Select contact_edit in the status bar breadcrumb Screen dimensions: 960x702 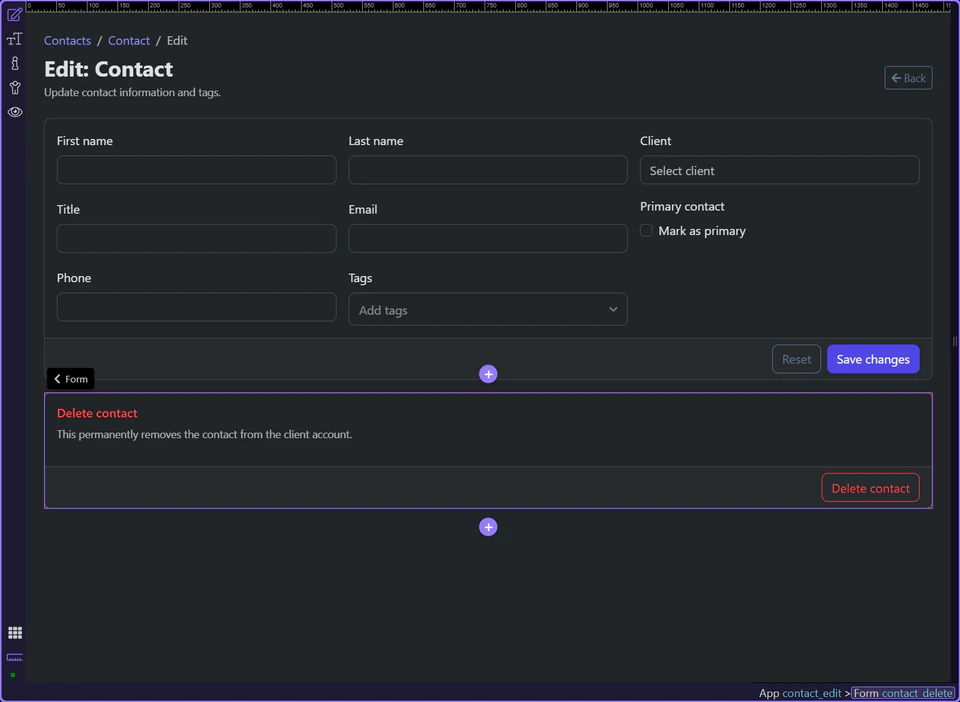click(812, 693)
